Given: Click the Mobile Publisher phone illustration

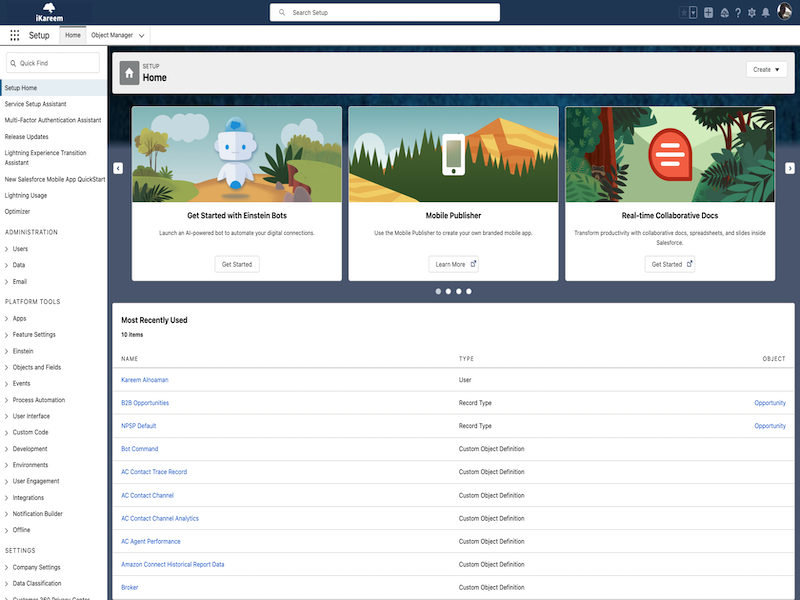Looking at the screenshot, I should tap(453, 154).
